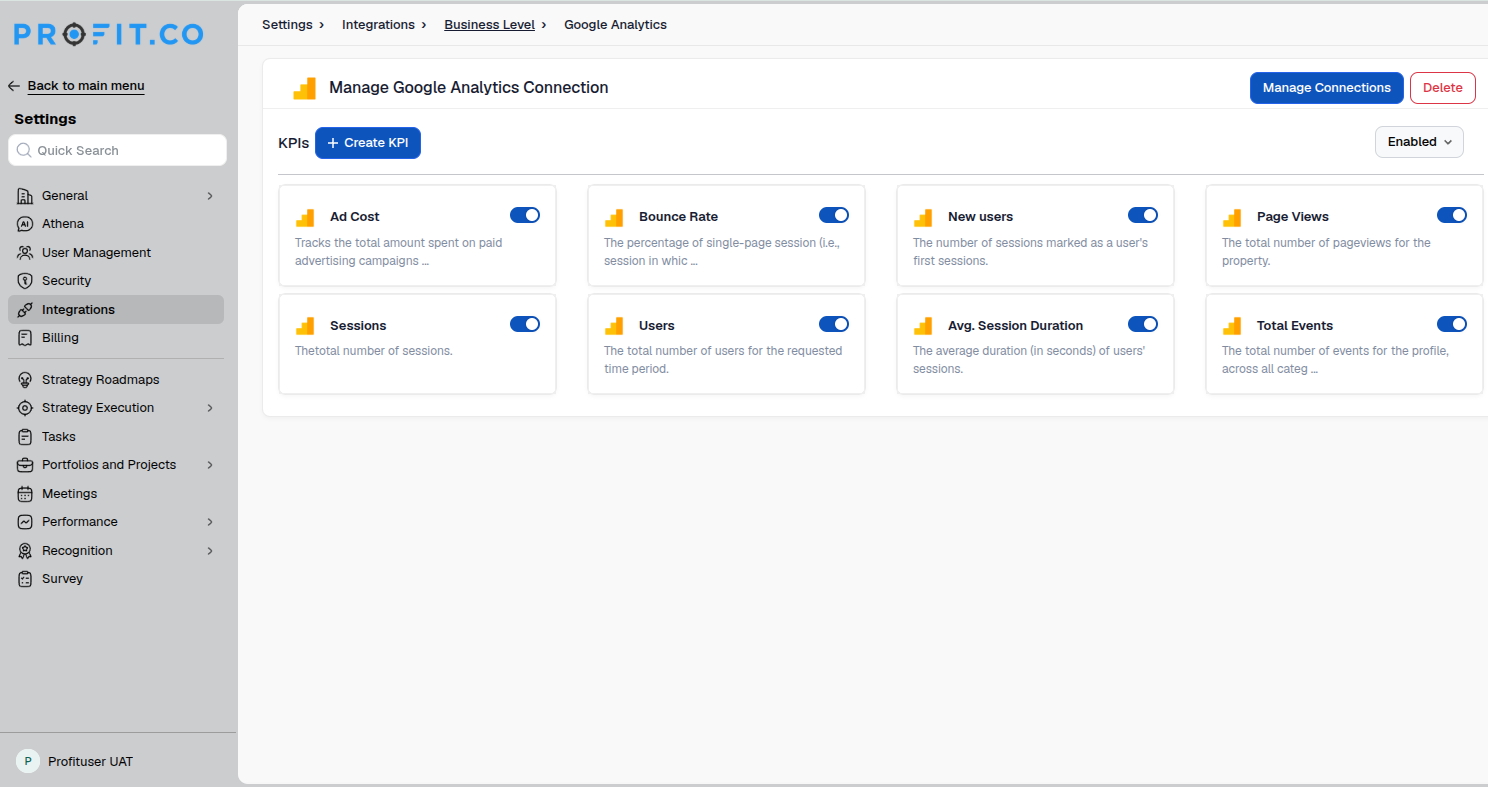Click Integrations in the breadcrumb
The image size is (1488, 787).
pyautogui.click(x=378, y=25)
